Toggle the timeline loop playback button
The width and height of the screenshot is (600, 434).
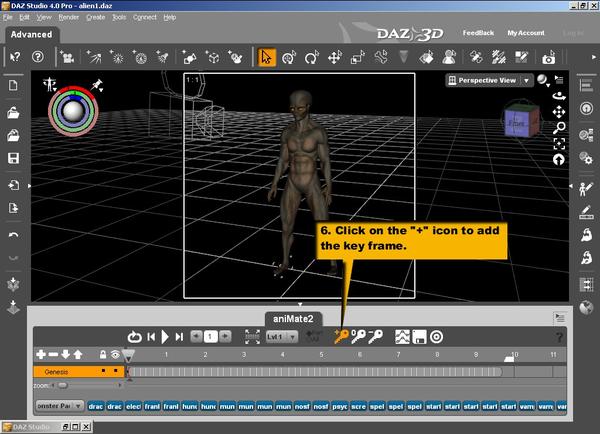pyautogui.click(x=135, y=337)
